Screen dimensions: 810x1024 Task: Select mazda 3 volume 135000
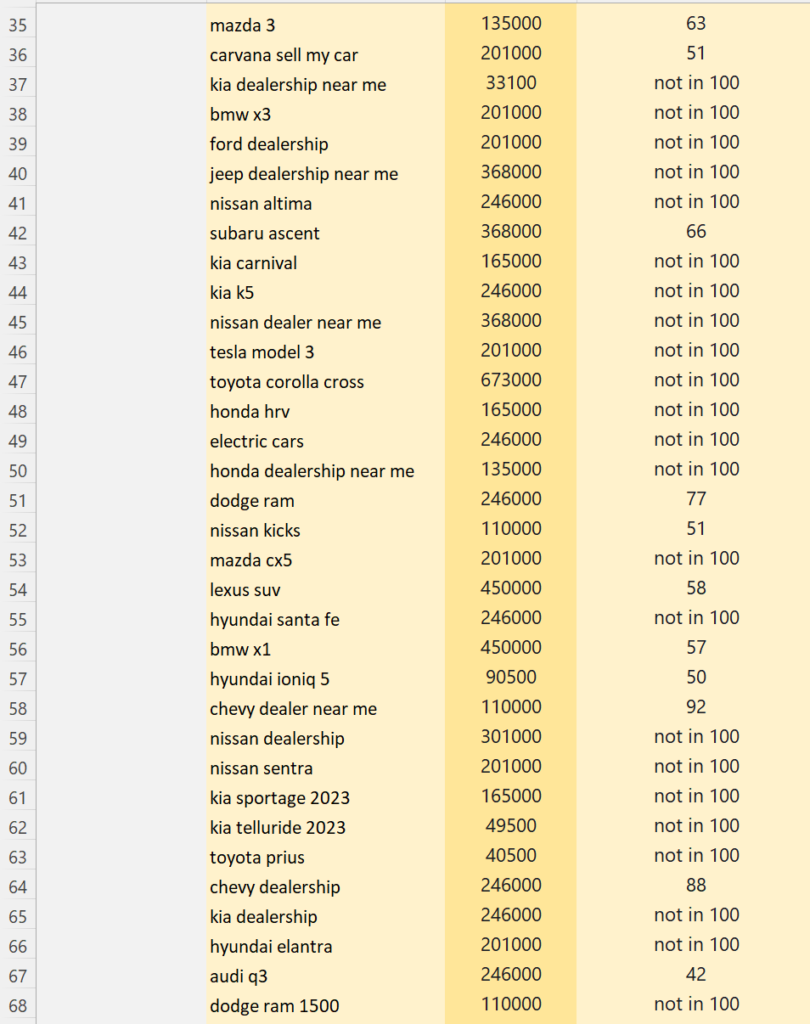pyautogui.click(x=511, y=24)
